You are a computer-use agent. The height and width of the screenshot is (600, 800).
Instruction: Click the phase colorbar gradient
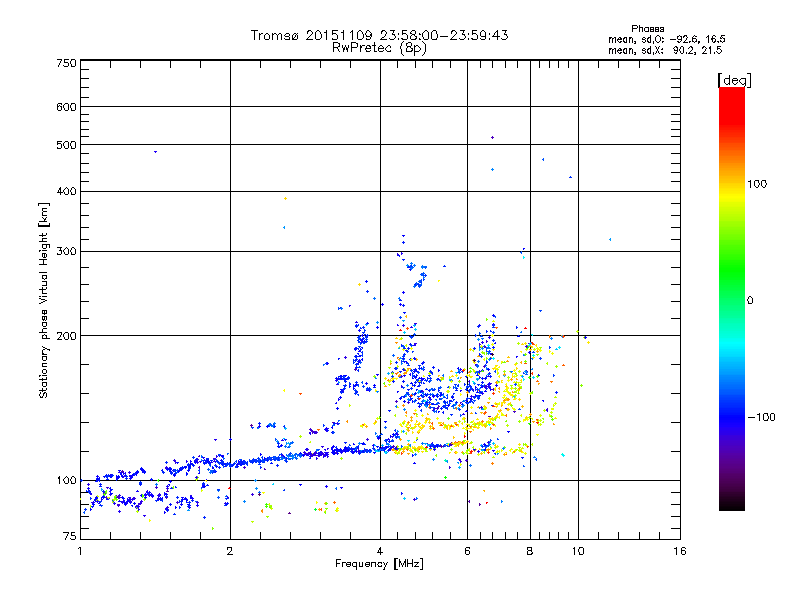click(x=732, y=299)
